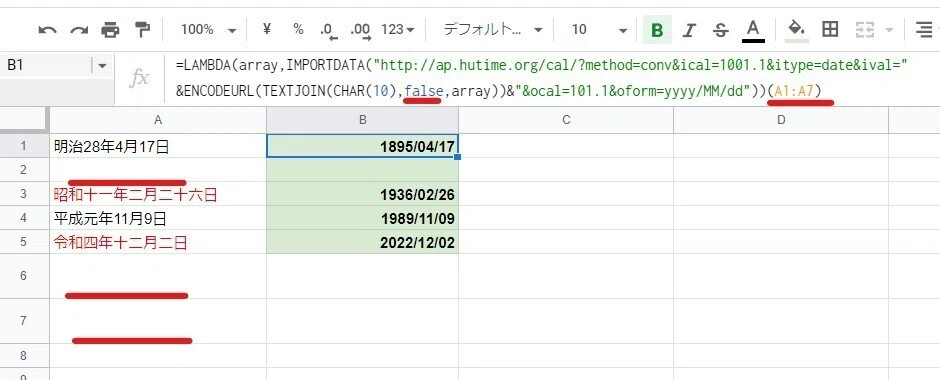This screenshot has height=380, width=940.
Task: Expand merge cells dropdown arrow
Action: pos(888,30)
